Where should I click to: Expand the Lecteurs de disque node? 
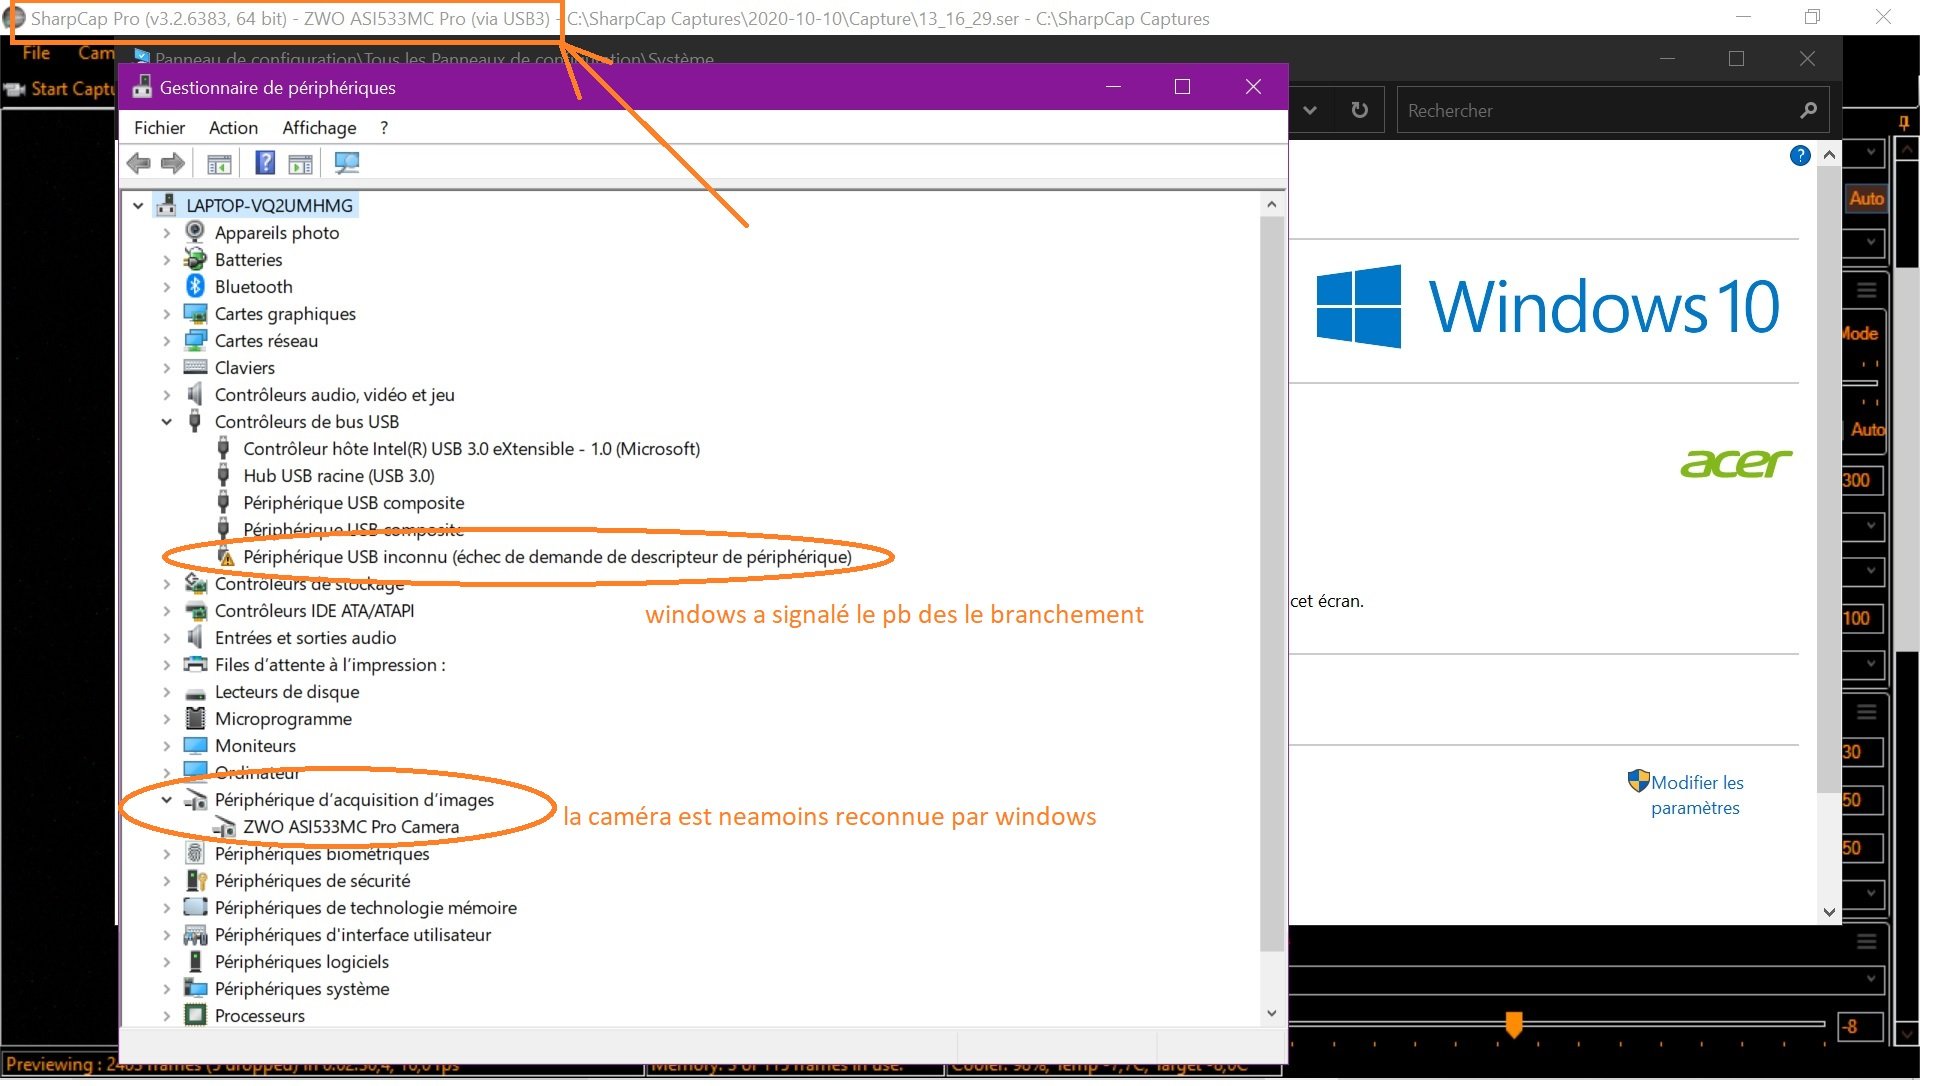pyautogui.click(x=167, y=691)
